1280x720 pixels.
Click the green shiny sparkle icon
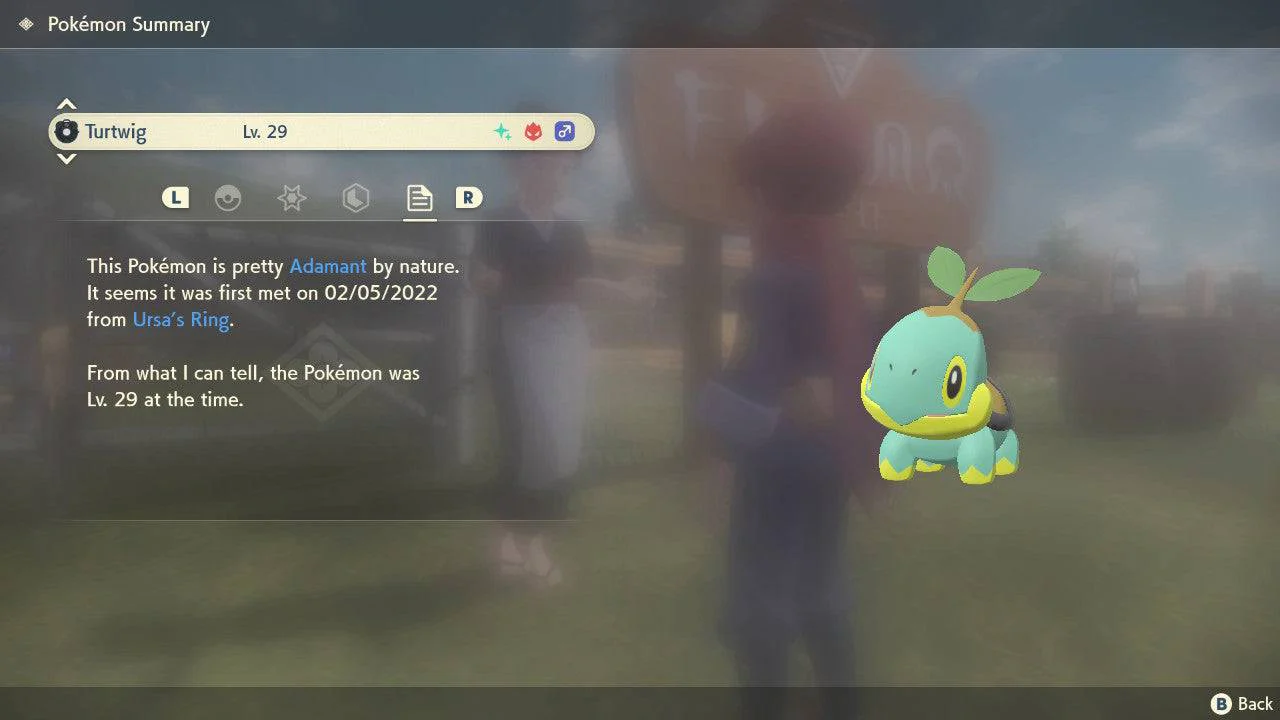coord(502,132)
